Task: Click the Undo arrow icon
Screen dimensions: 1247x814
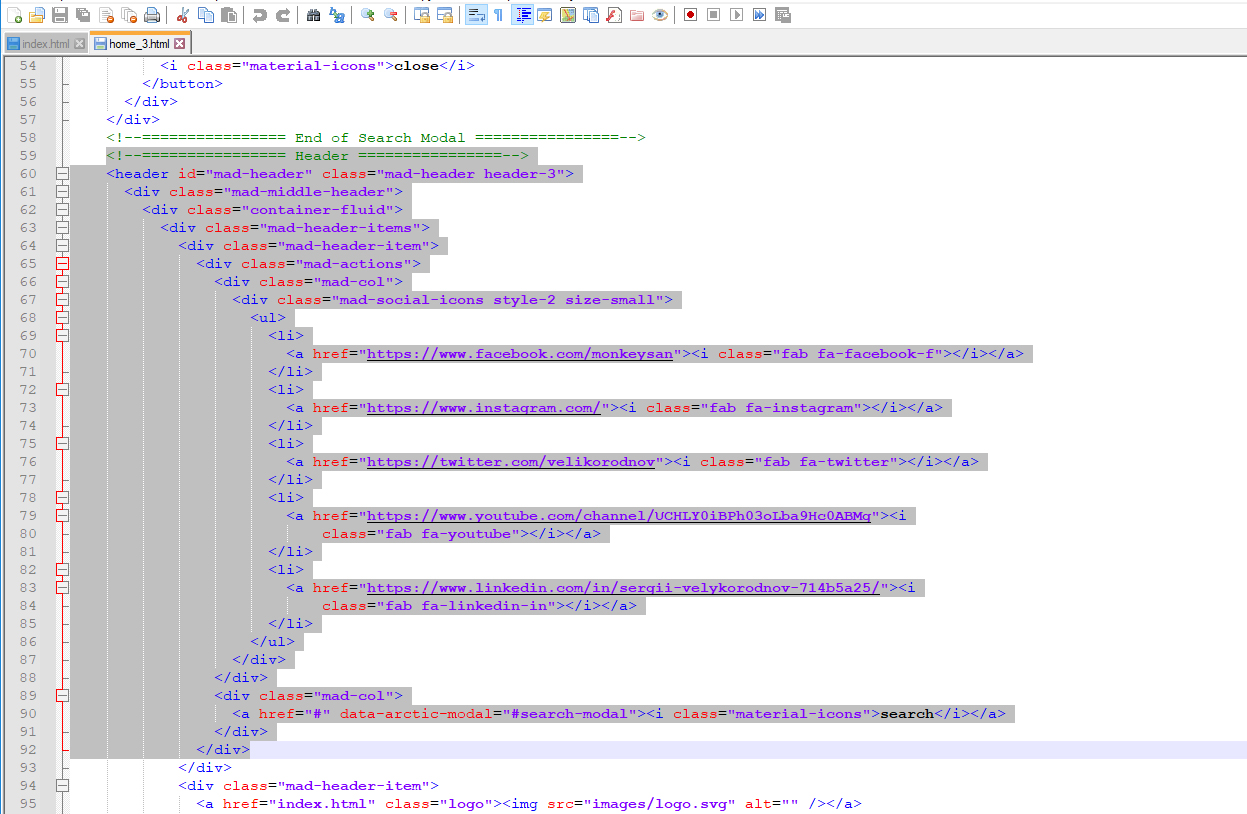Action: pyautogui.click(x=260, y=15)
